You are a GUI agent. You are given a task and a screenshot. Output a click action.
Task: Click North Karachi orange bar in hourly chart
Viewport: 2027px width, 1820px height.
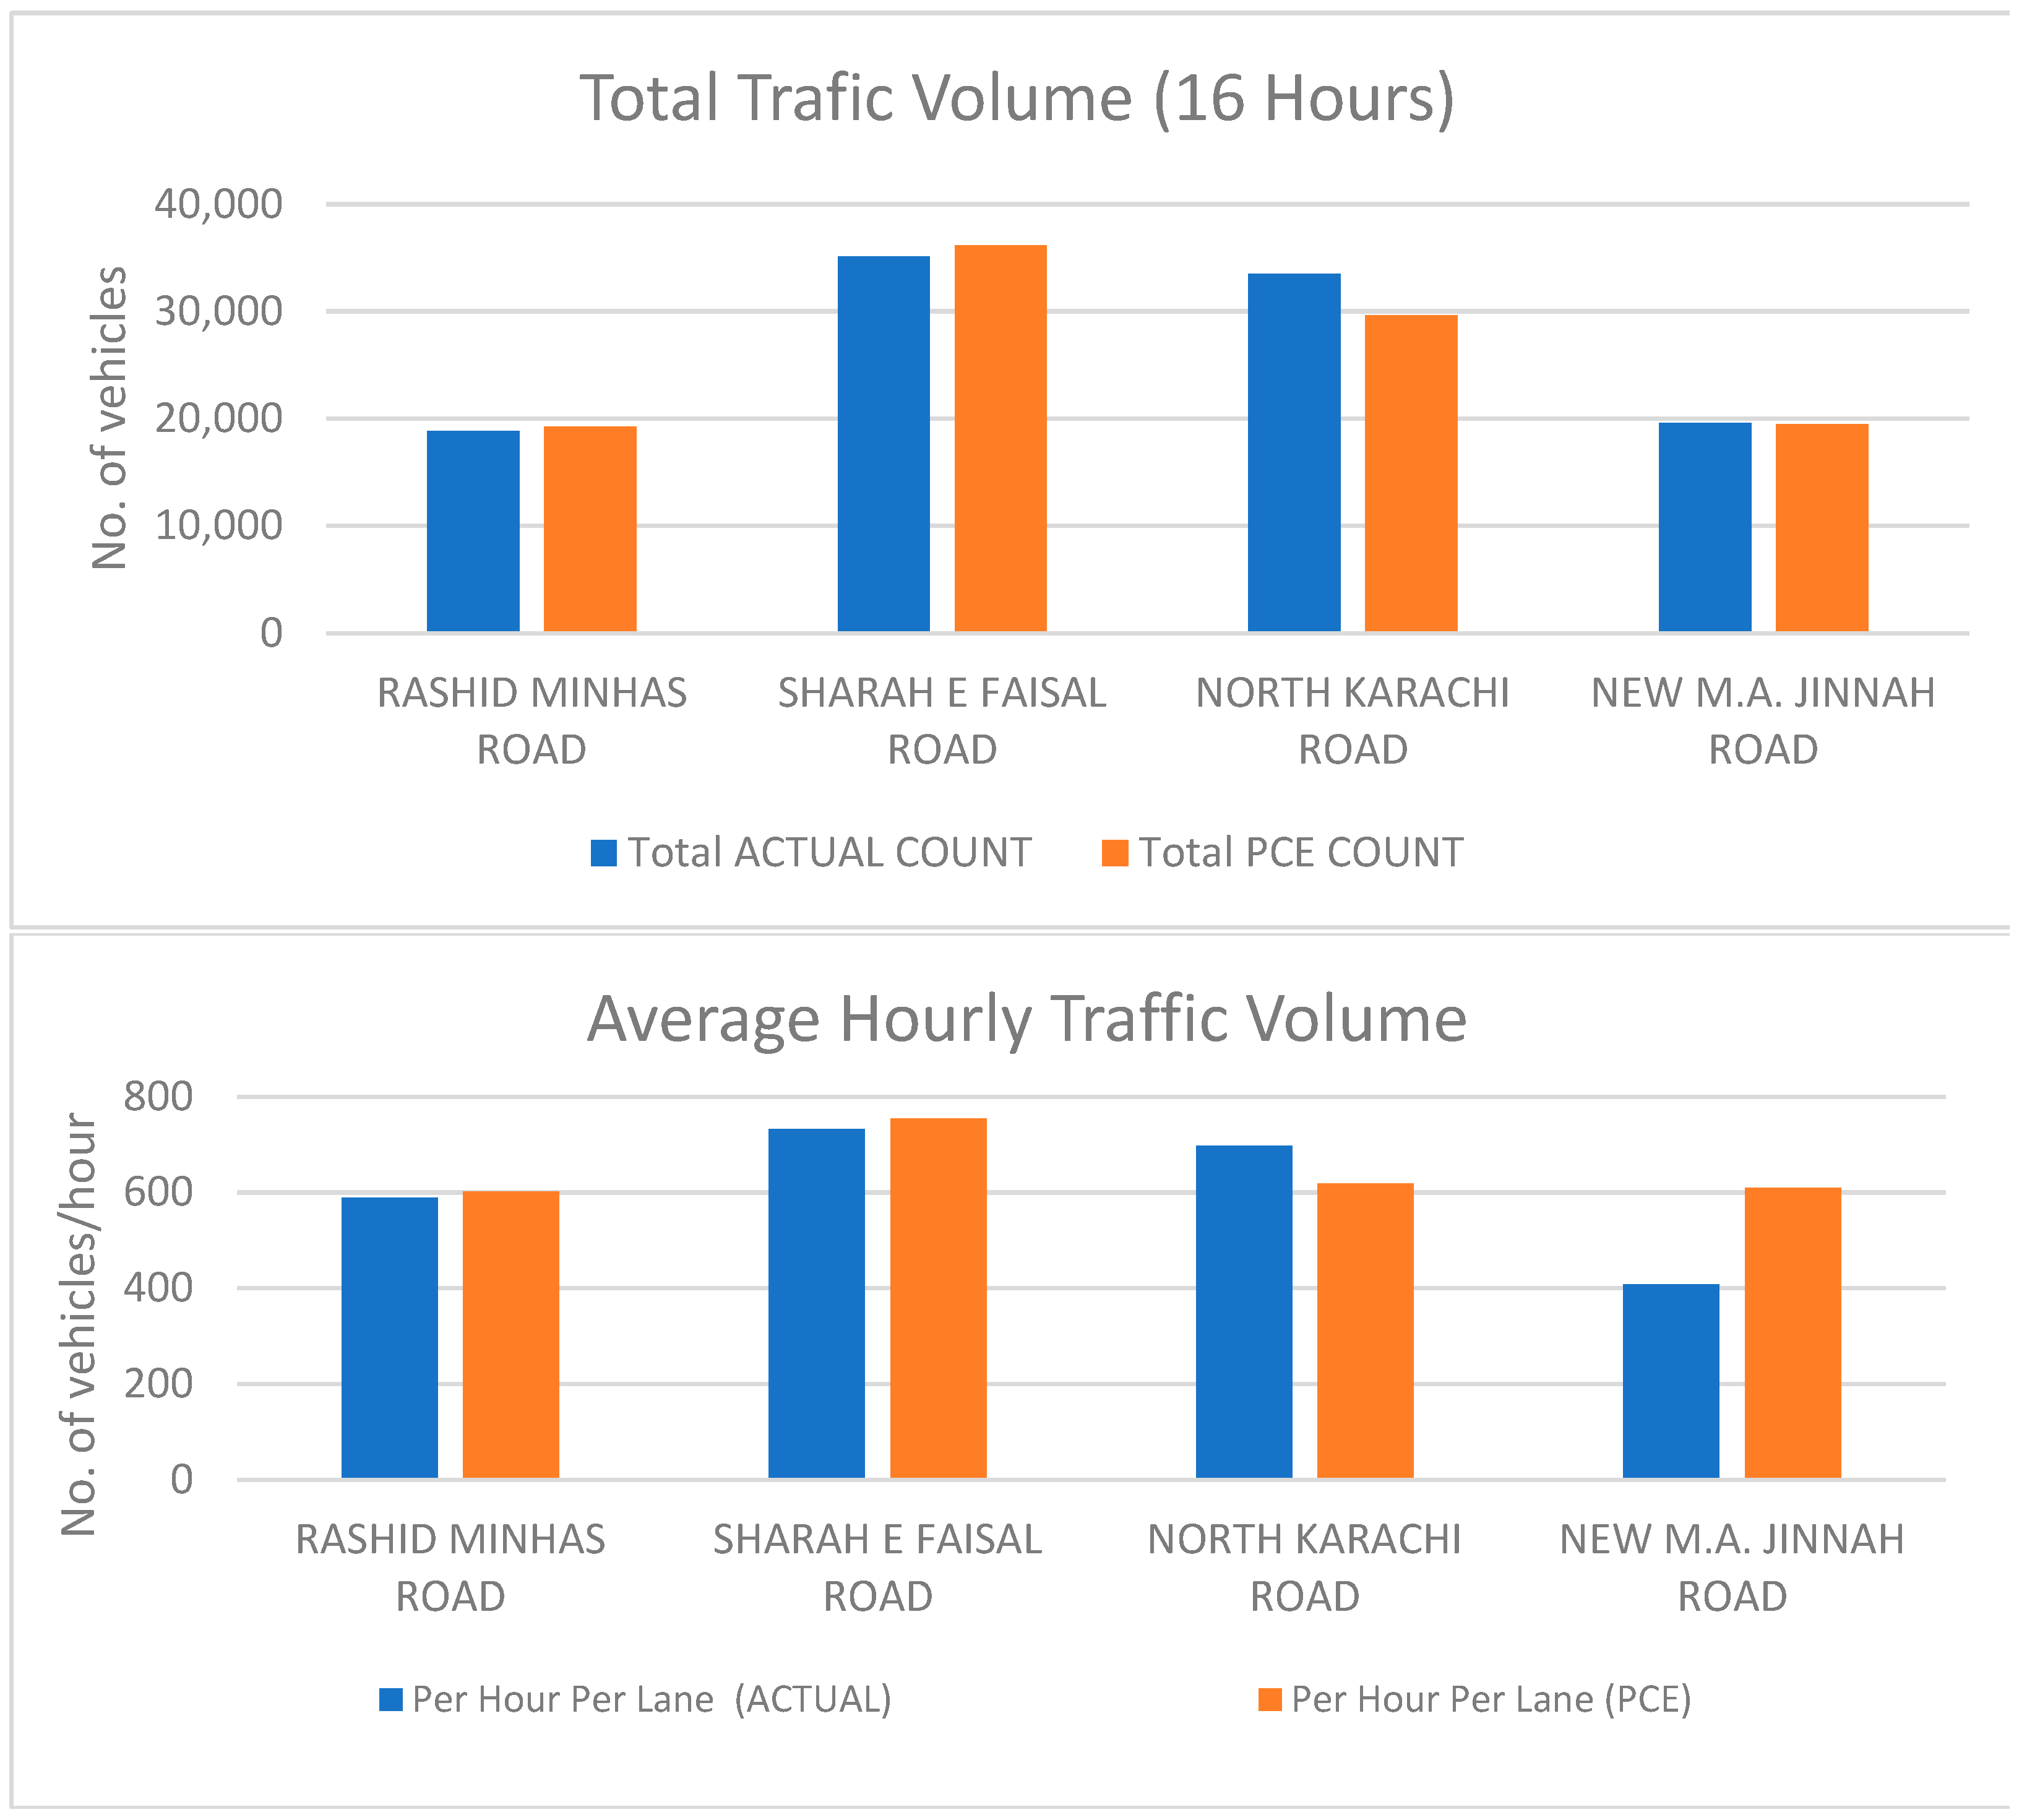(1365, 1331)
